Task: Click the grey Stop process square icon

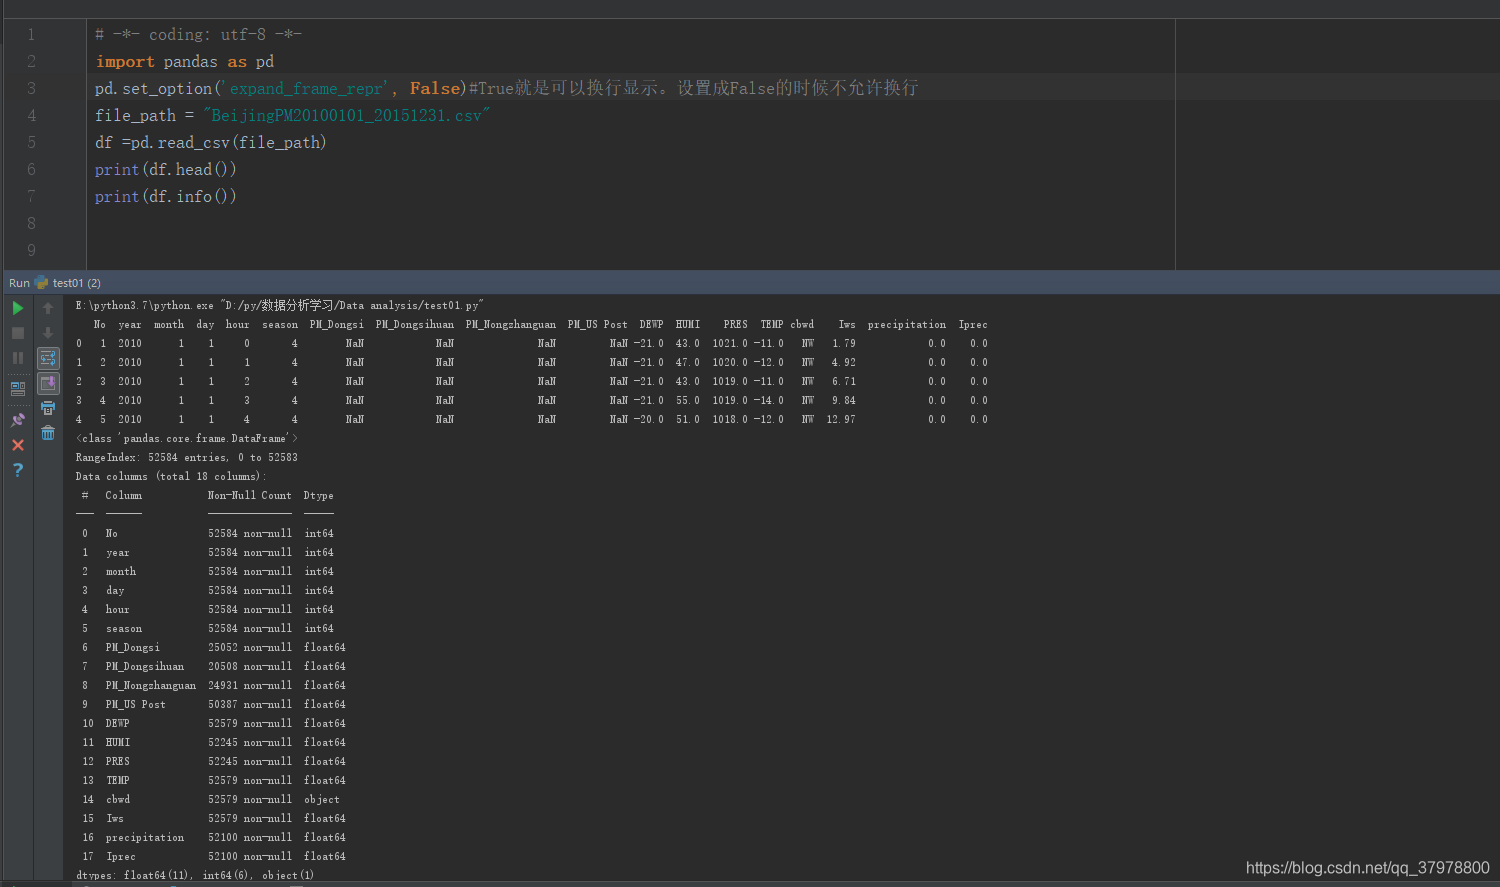Action: pos(18,333)
